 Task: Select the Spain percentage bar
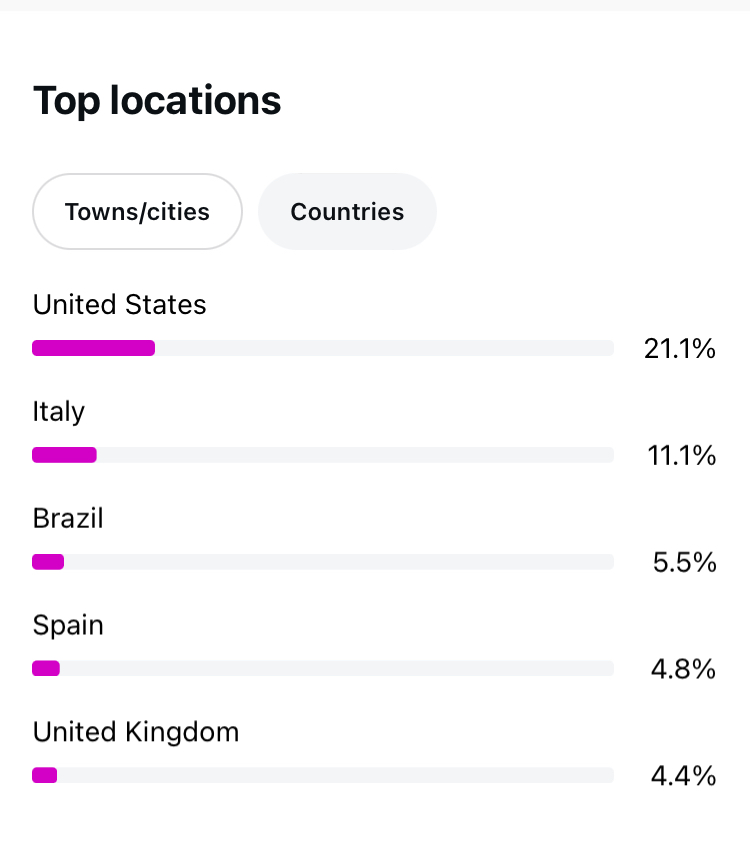click(x=322, y=668)
